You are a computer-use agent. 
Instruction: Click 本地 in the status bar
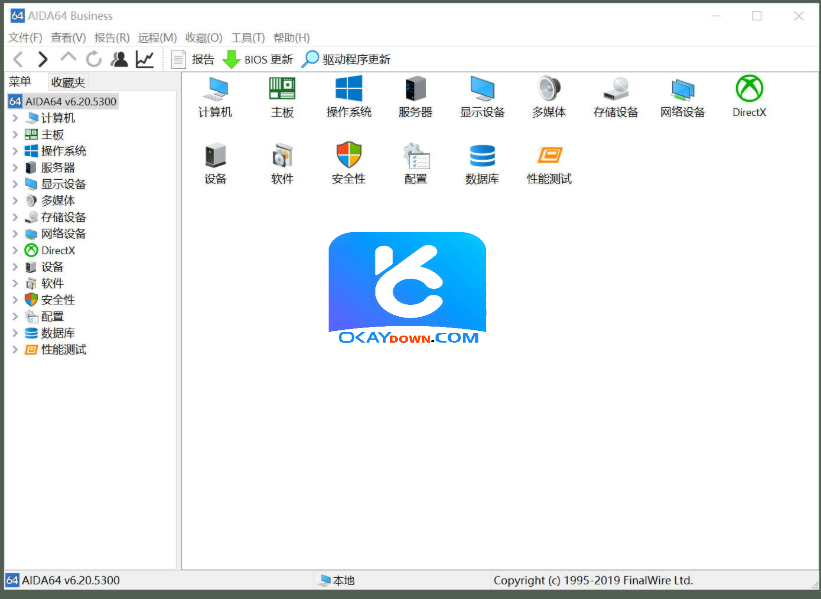tap(337, 580)
